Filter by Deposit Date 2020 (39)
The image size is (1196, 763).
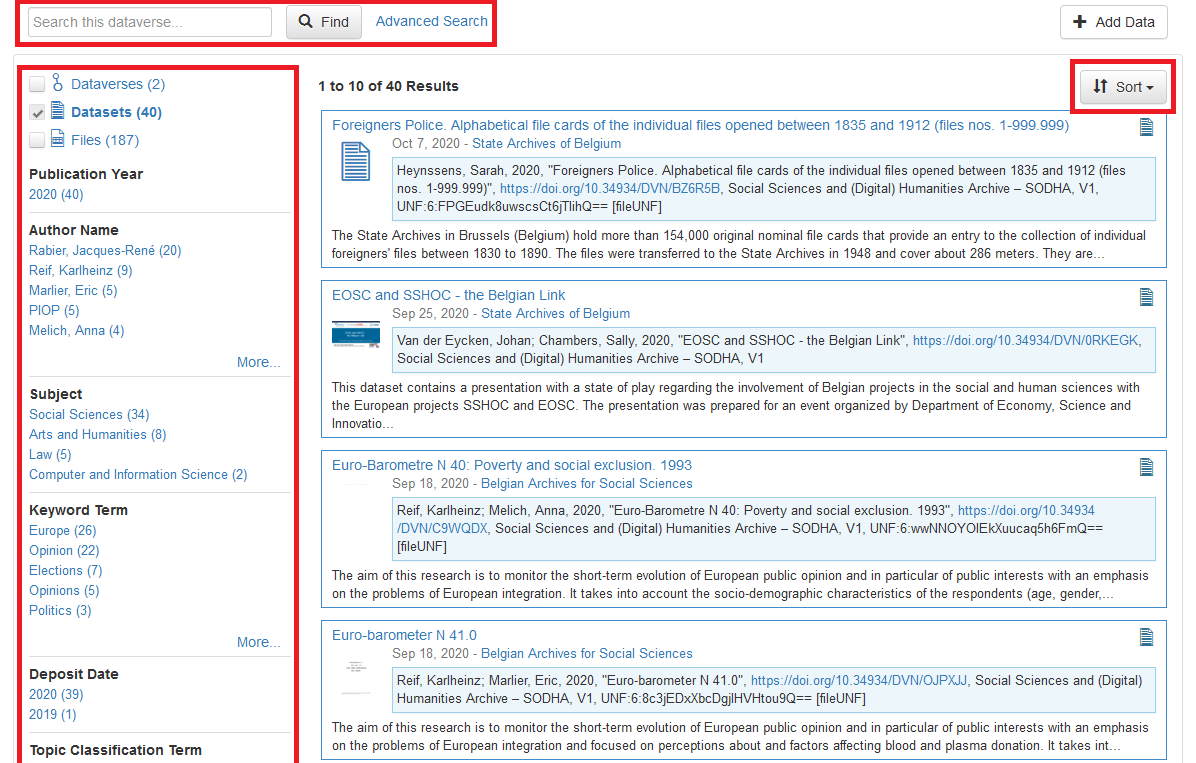(x=56, y=694)
